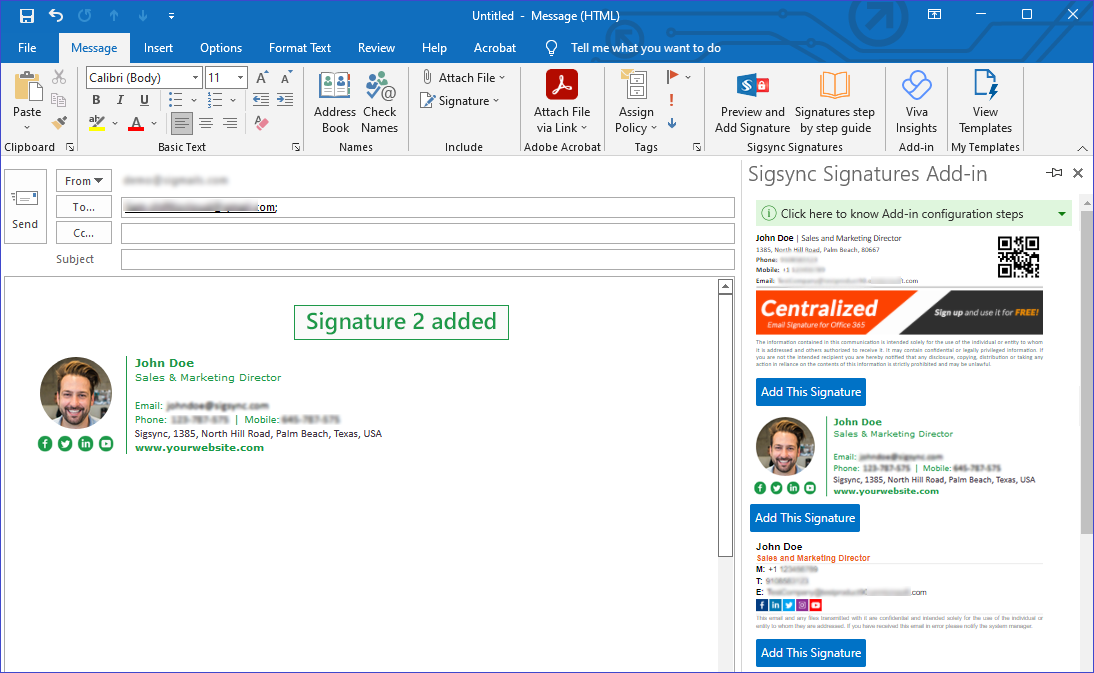Switch to the Insert tab
This screenshot has width=1094, height=673.
[x=158, y=48]
